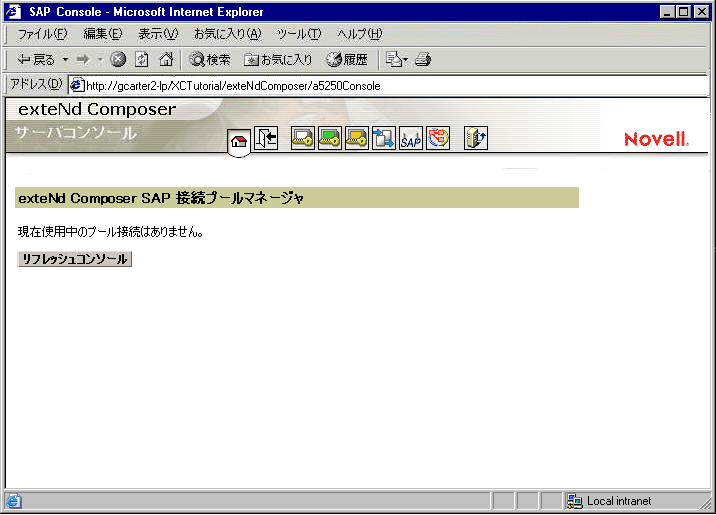Close the SAP Console browser window

point(701,11)
